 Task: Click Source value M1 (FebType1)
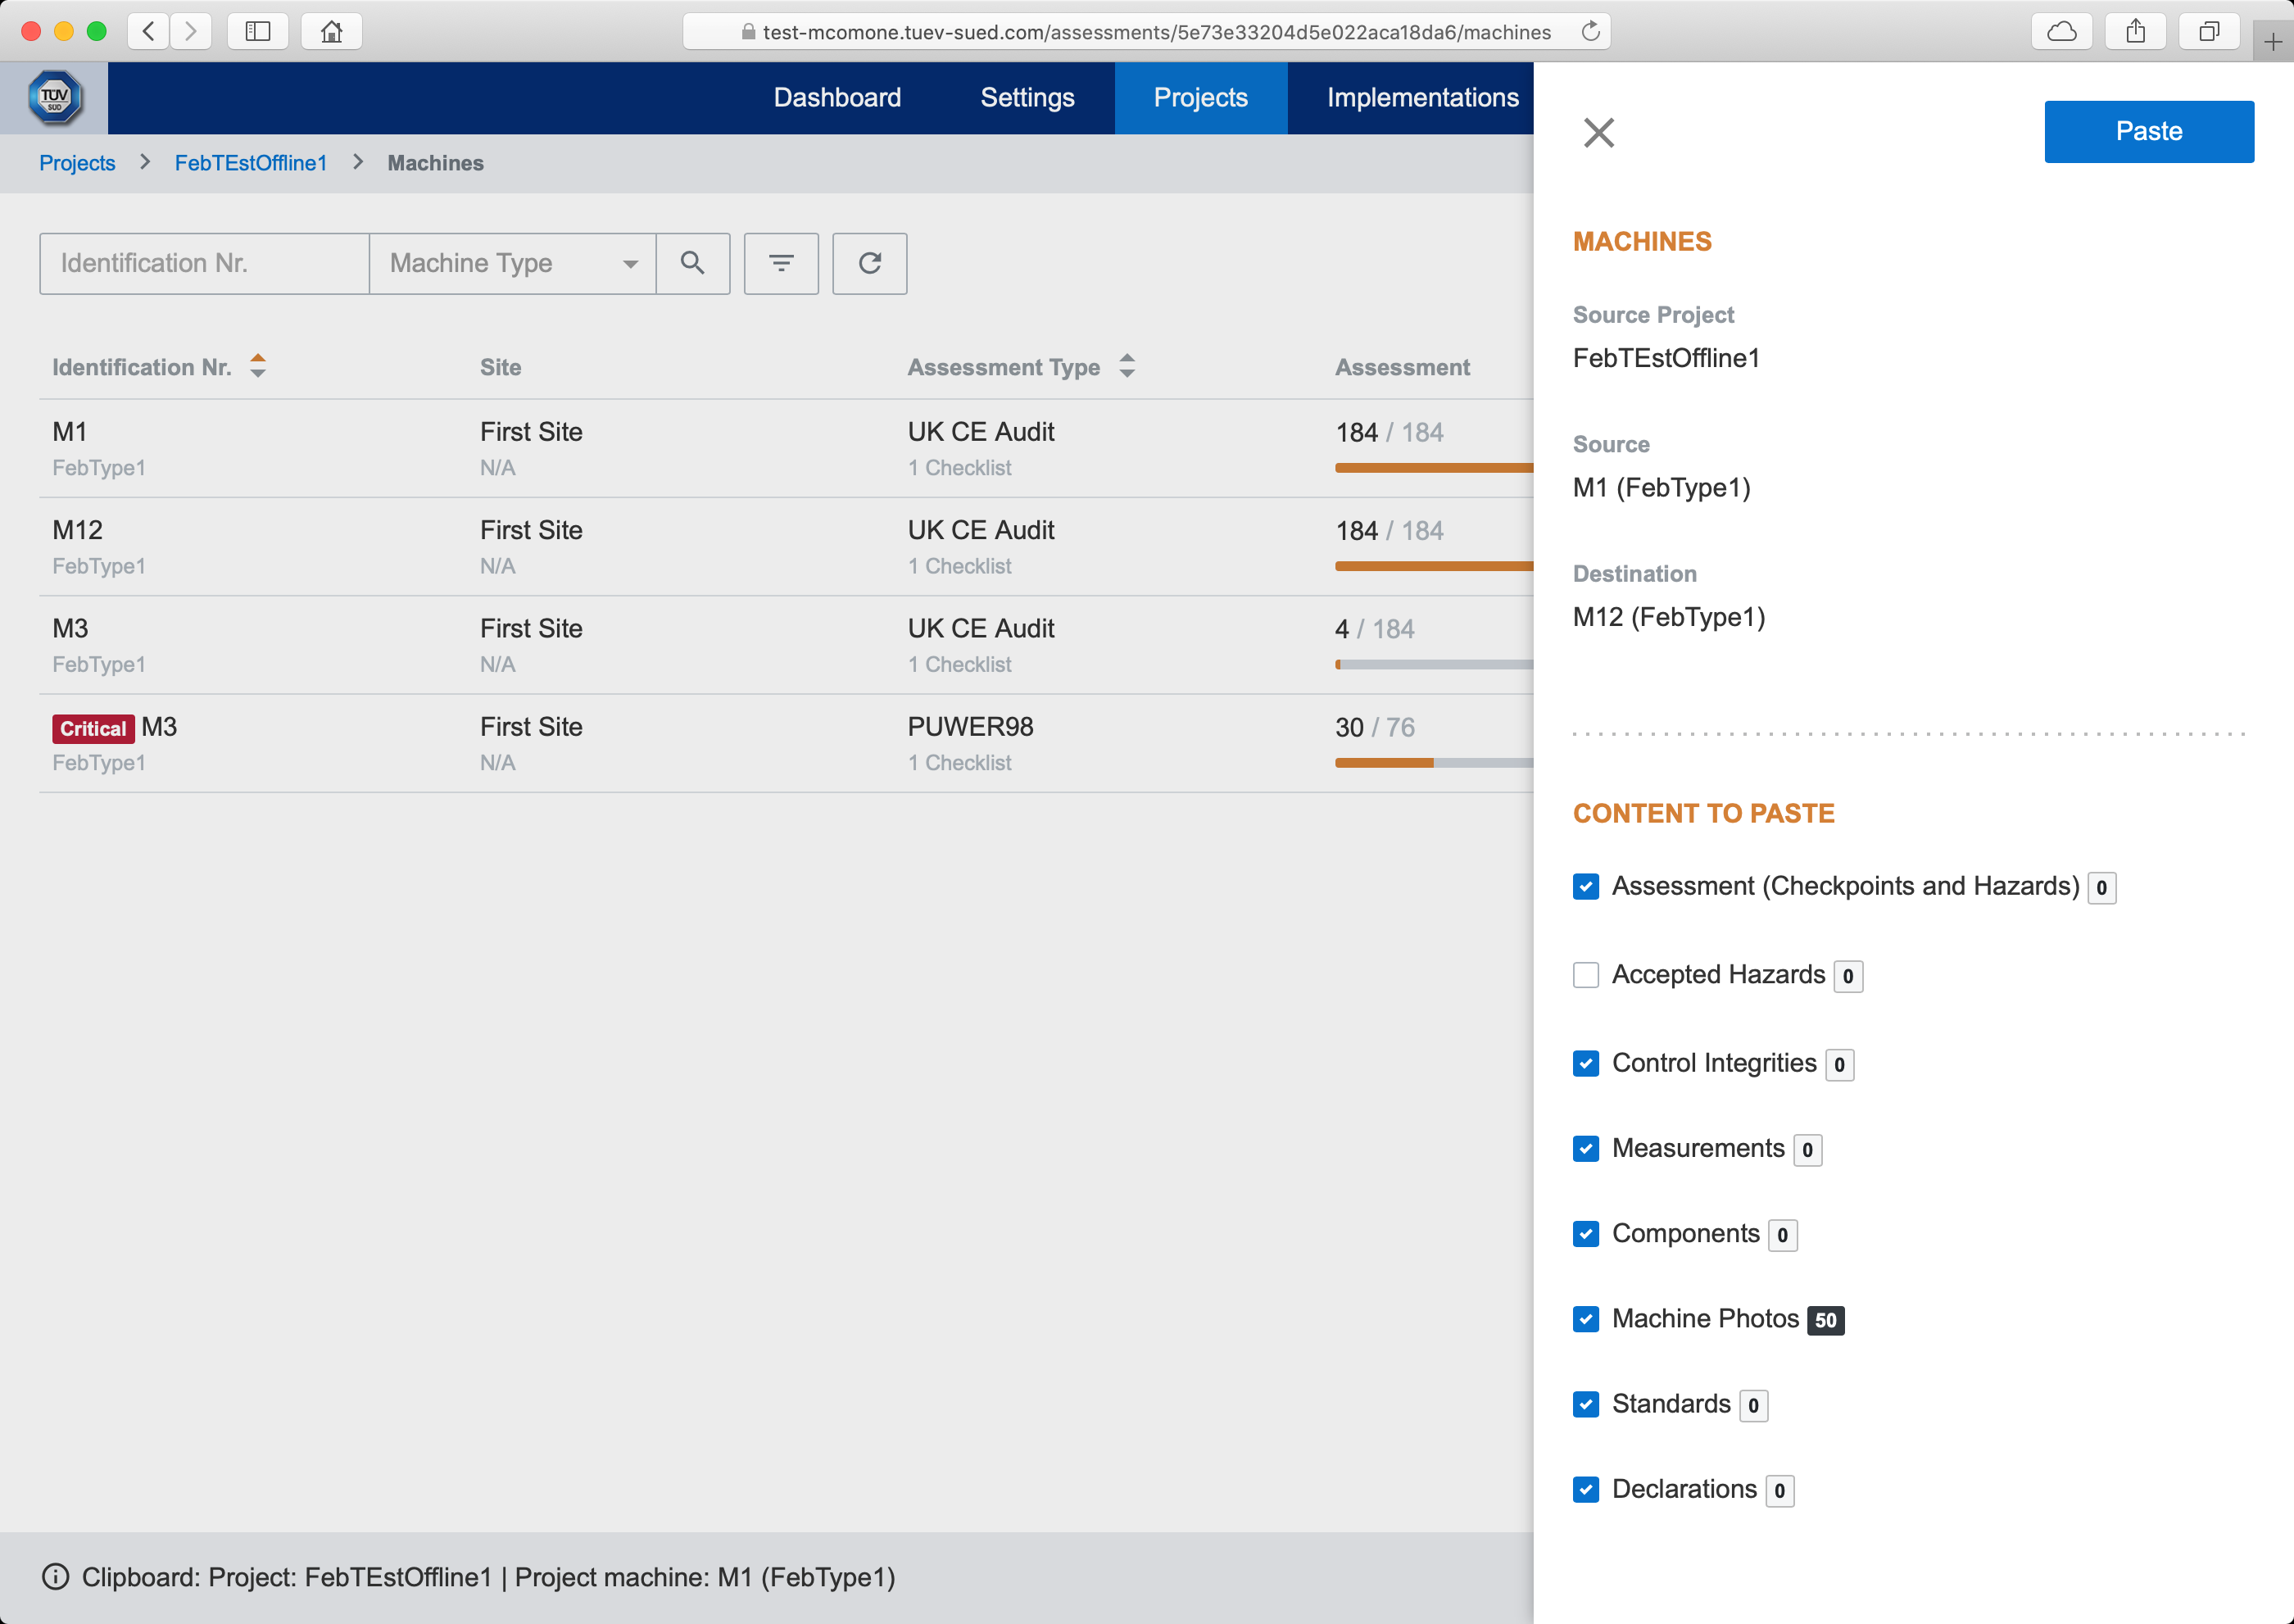click(x=1661, y=487)
